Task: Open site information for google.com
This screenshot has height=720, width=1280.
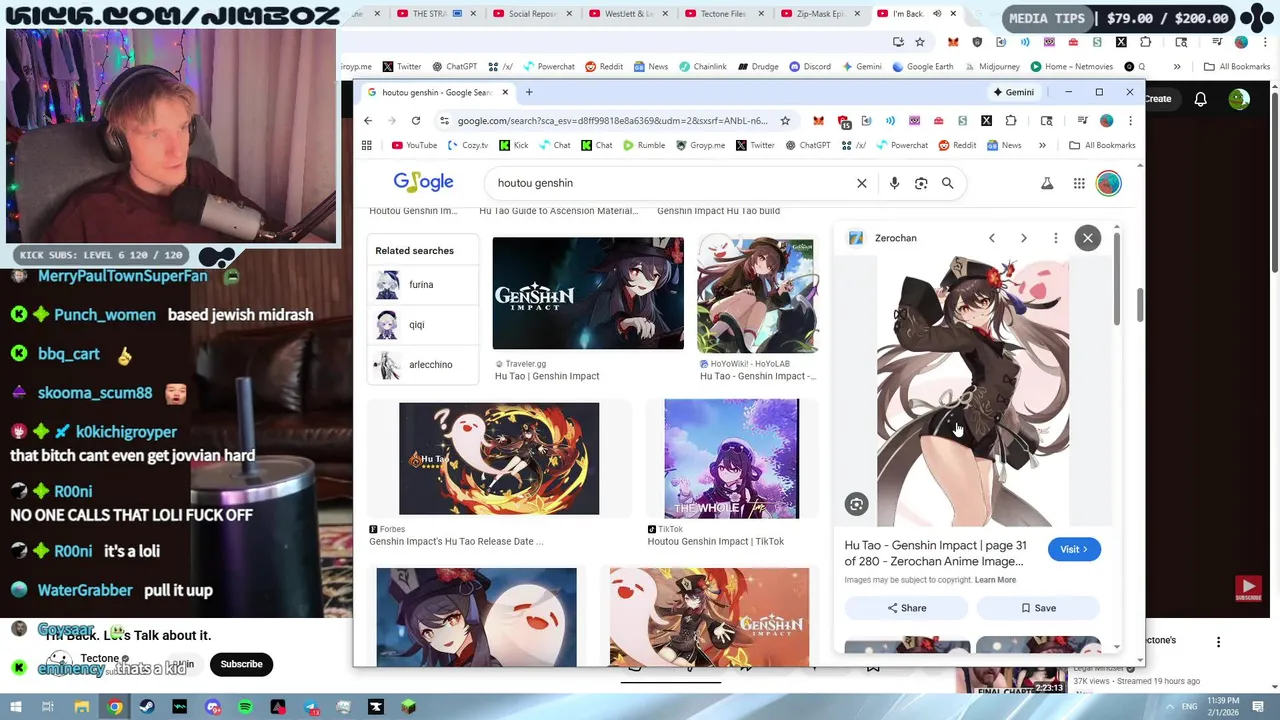Action: click(x=443, y=121)
